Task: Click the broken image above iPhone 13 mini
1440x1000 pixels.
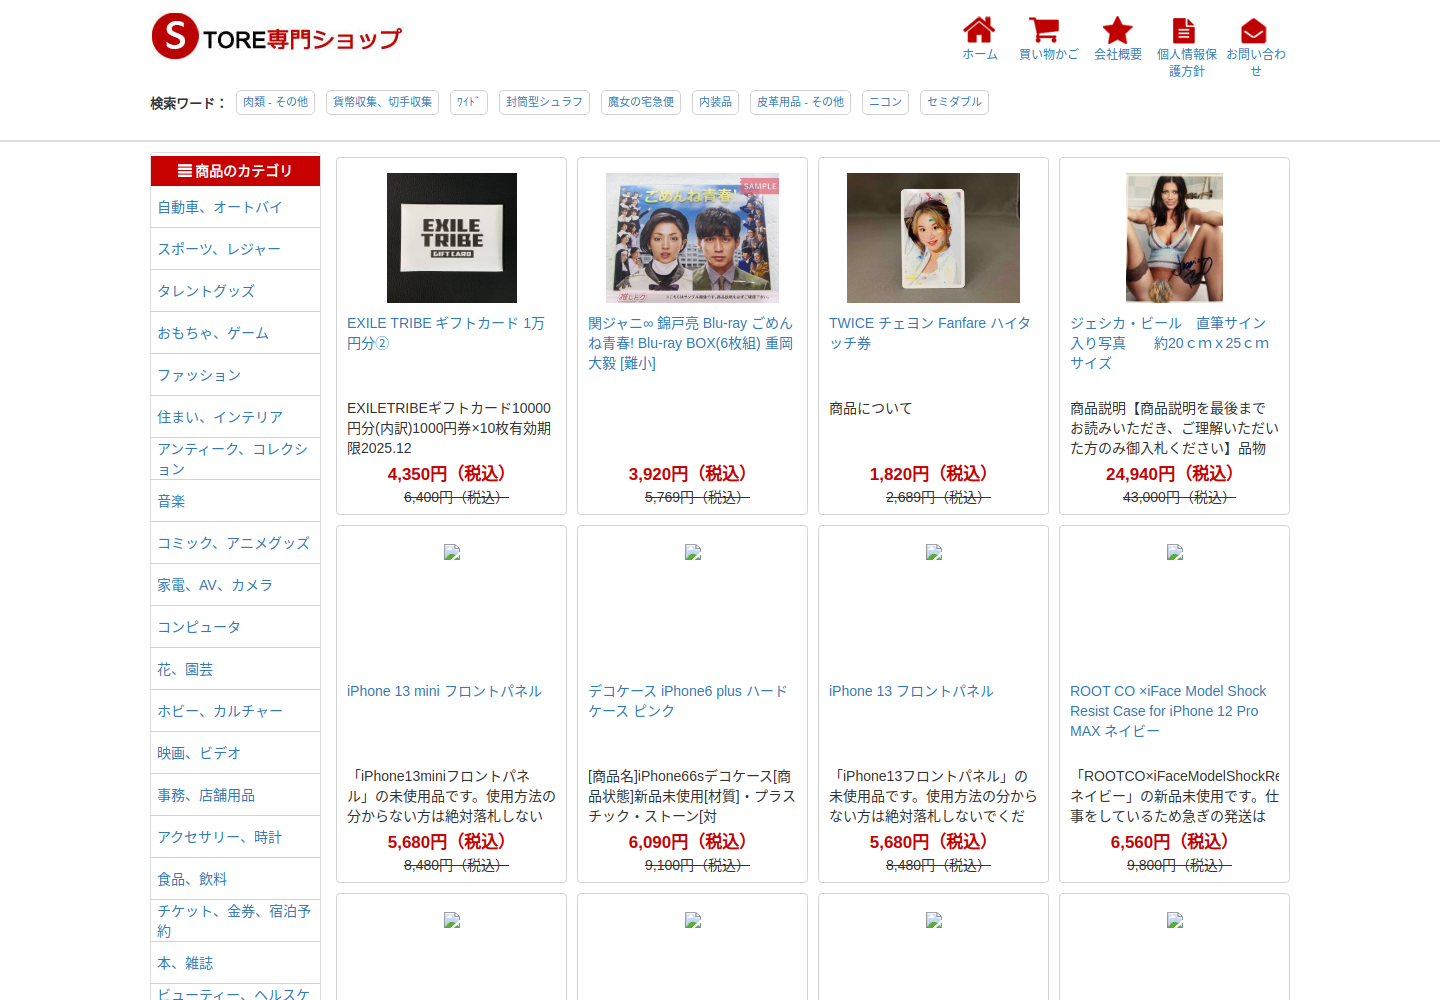Action: click(452, 552)
